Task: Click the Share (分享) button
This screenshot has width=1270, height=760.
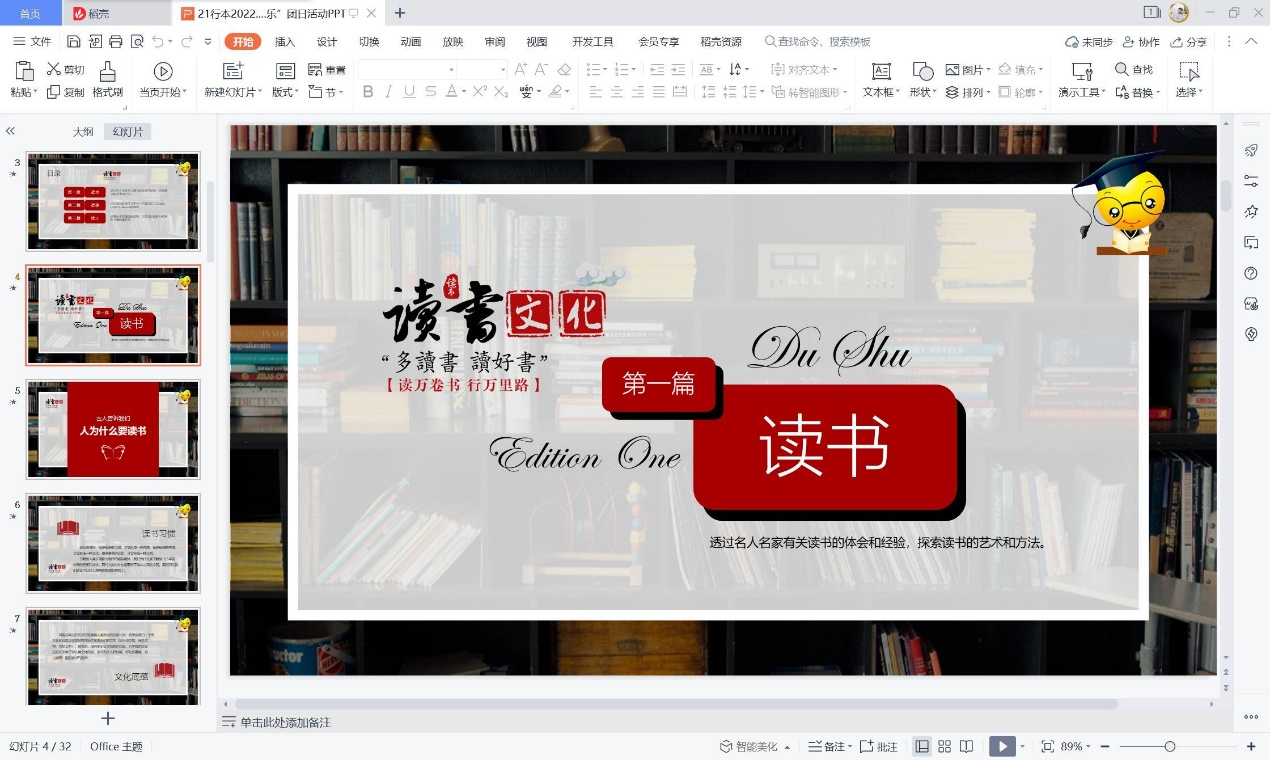Action: click(1187, 42)
